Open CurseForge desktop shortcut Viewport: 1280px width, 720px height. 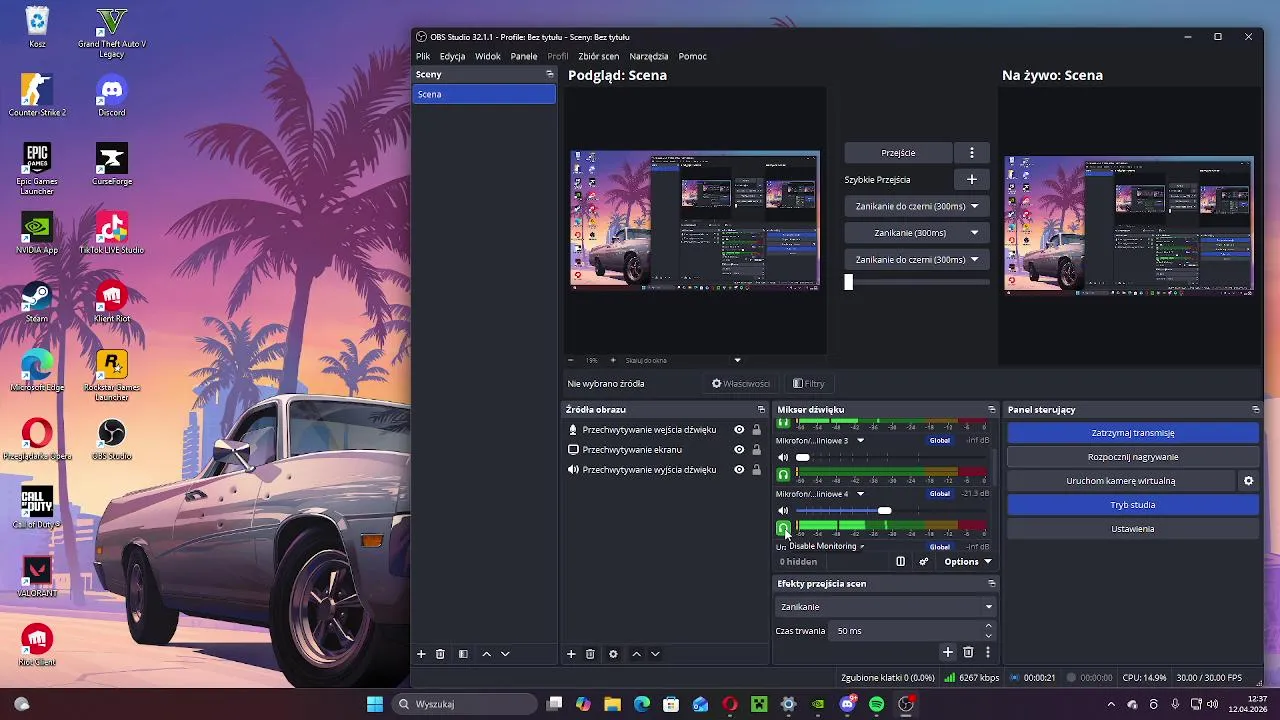coord(112,165)
